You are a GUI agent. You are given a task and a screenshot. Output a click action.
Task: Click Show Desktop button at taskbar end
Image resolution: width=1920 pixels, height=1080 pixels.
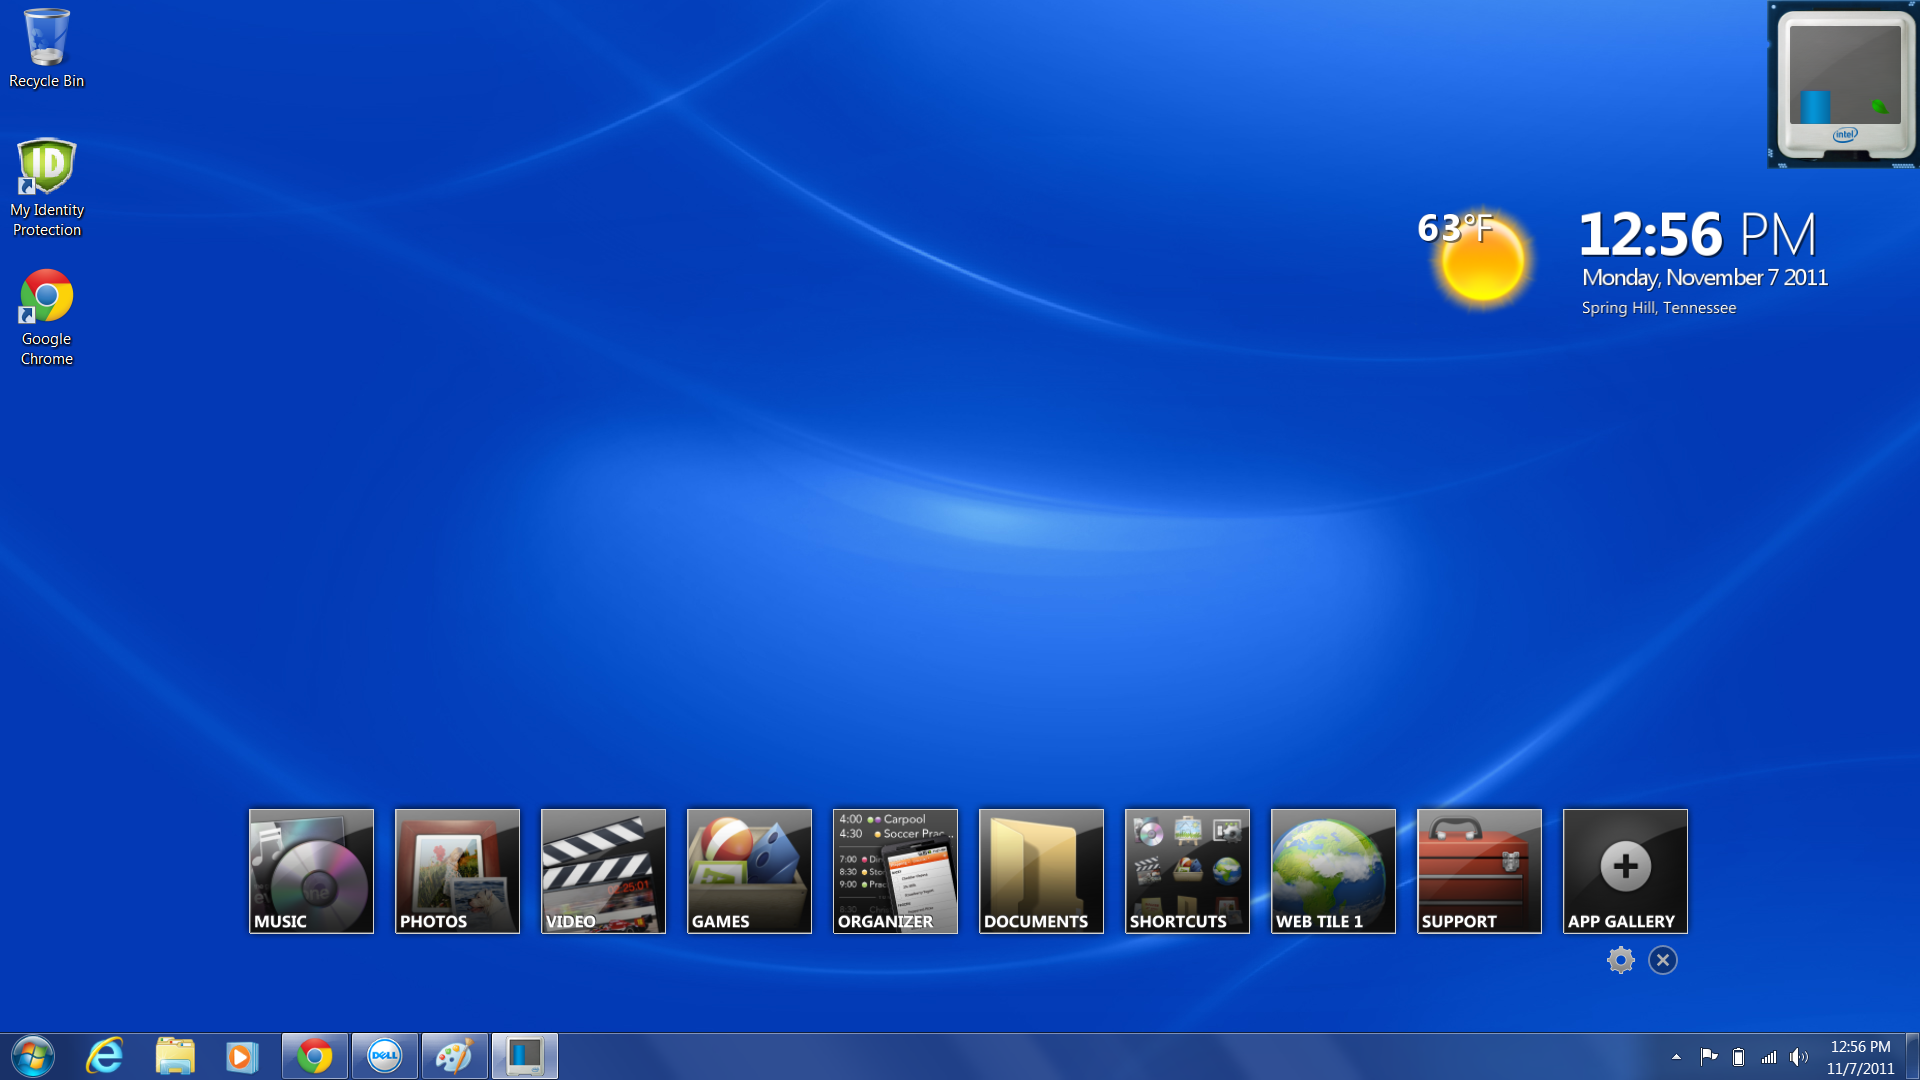(1912, 1057)
